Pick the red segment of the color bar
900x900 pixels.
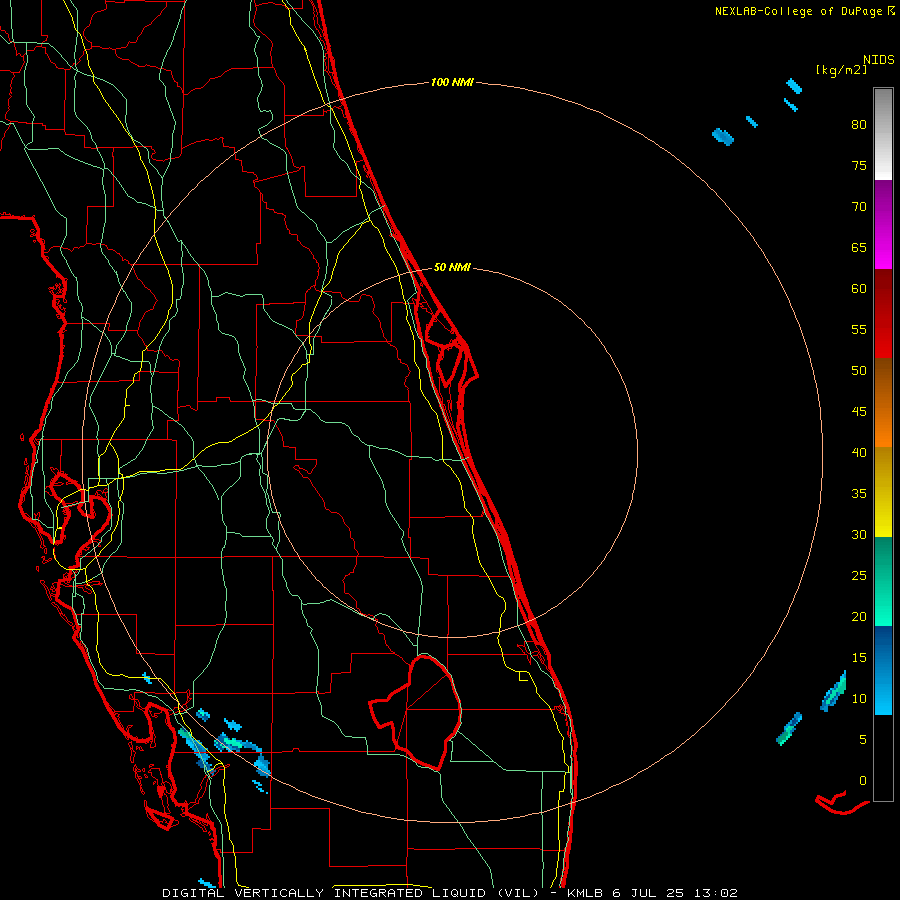[x=883, y=313]
